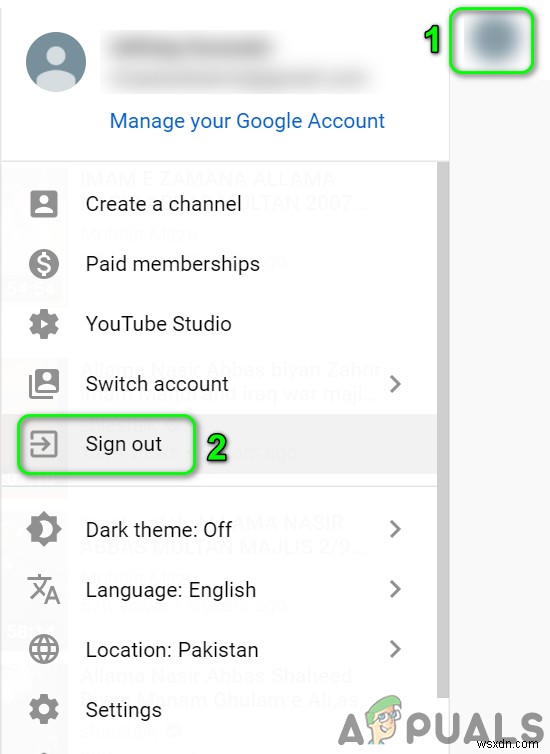
Task: Click the Create a channel person icon
Action: 44,204
